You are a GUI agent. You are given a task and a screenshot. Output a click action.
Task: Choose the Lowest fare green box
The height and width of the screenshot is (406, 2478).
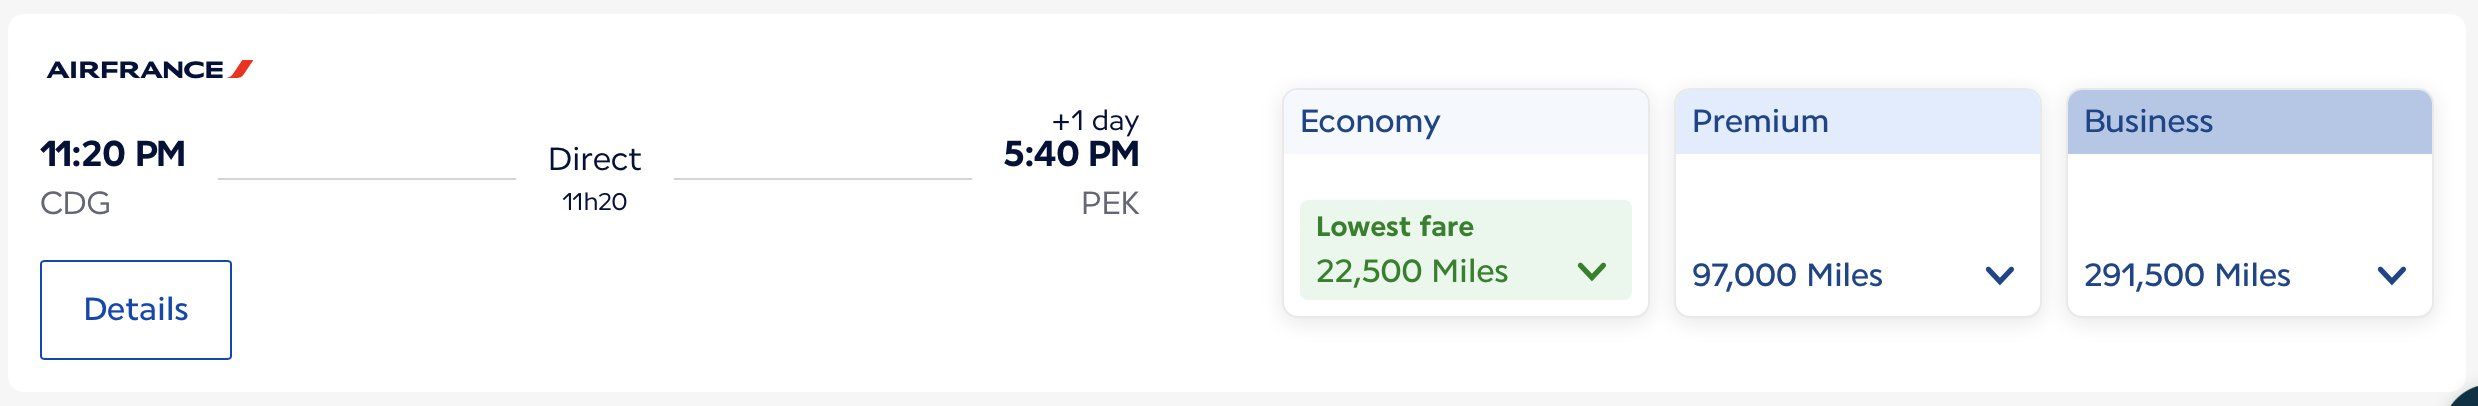click(1466, 250)
